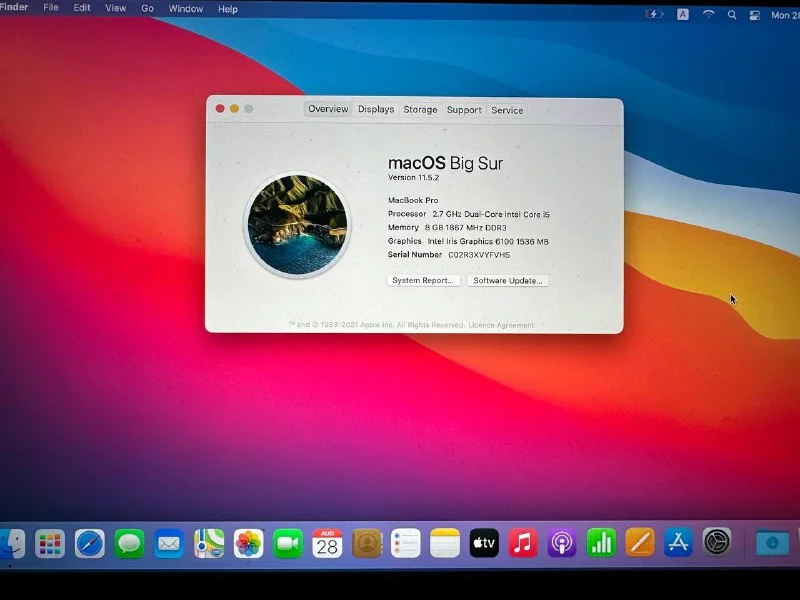Open Spotlight search magnifier icon
The image size is (800, 600).
pos(732,15)
